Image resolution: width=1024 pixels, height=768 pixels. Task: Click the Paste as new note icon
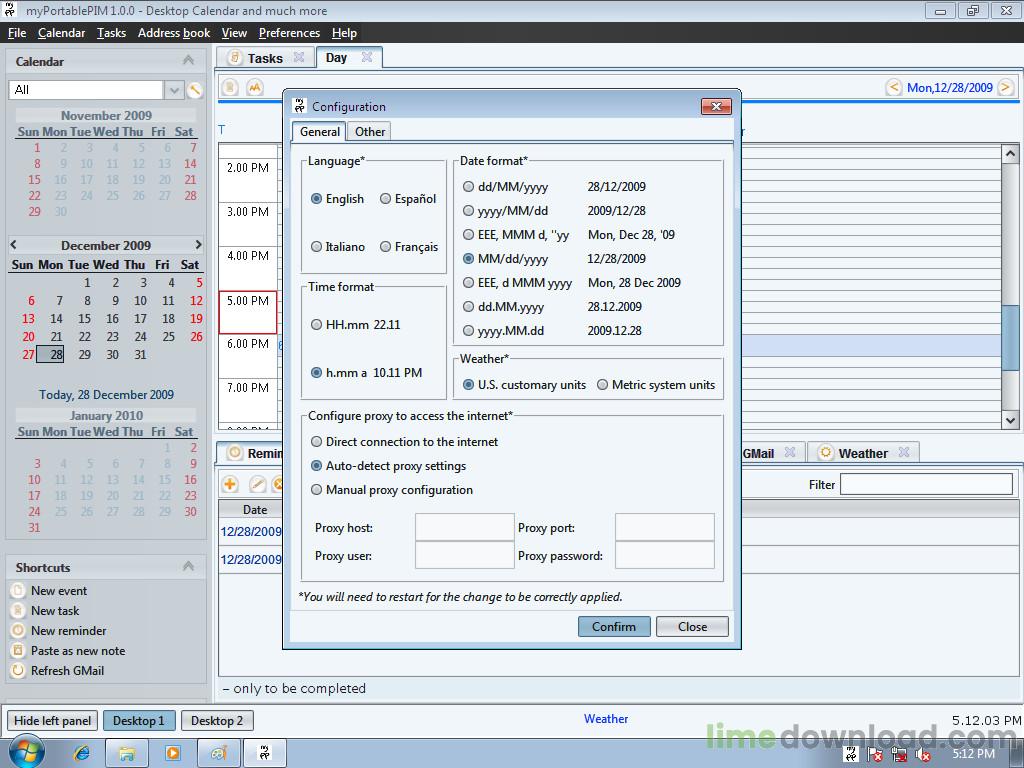(x=18, y=651)
